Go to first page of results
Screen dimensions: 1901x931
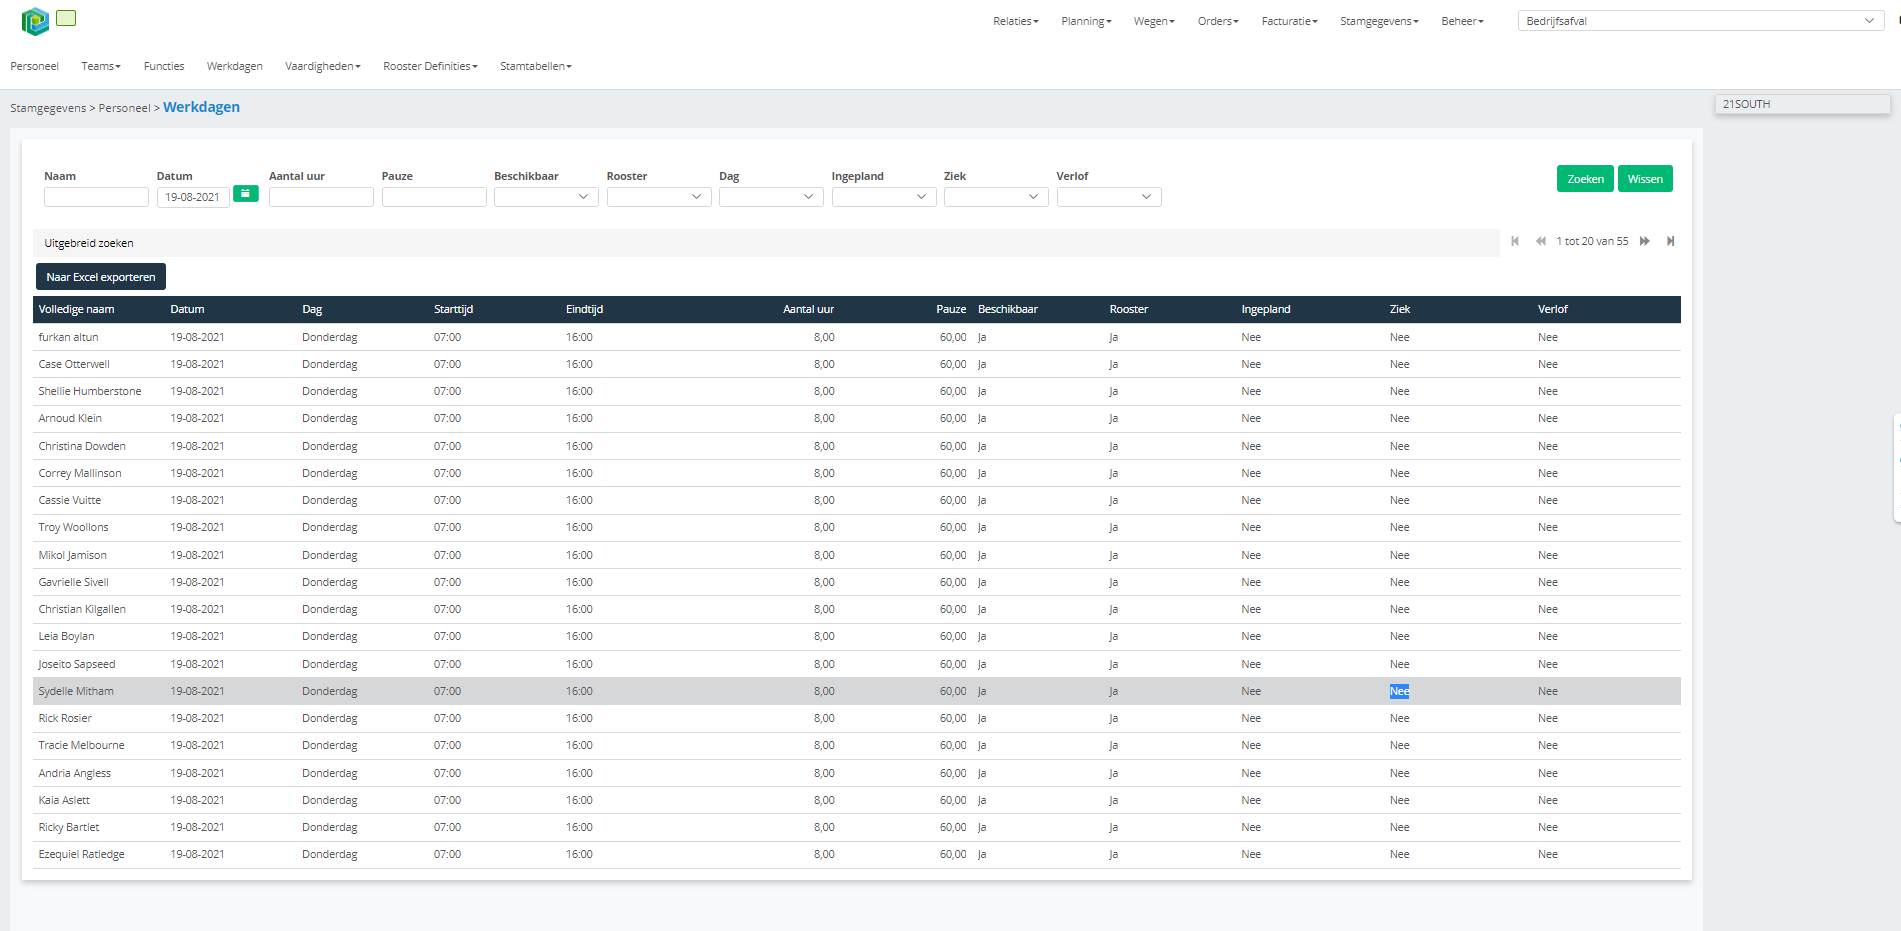coord(1515,241)
